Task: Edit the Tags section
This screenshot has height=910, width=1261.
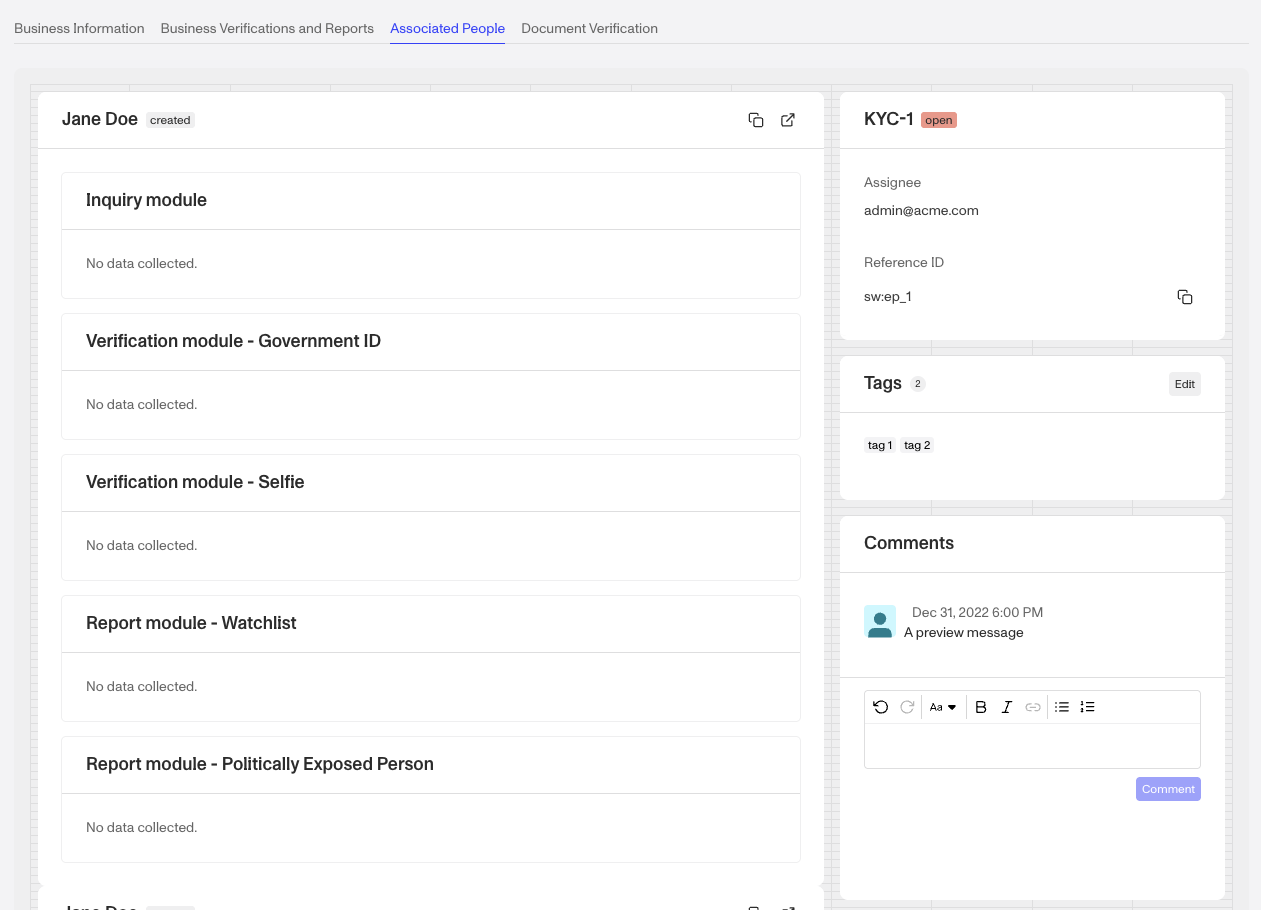Action: click(x=1185, y=384)
